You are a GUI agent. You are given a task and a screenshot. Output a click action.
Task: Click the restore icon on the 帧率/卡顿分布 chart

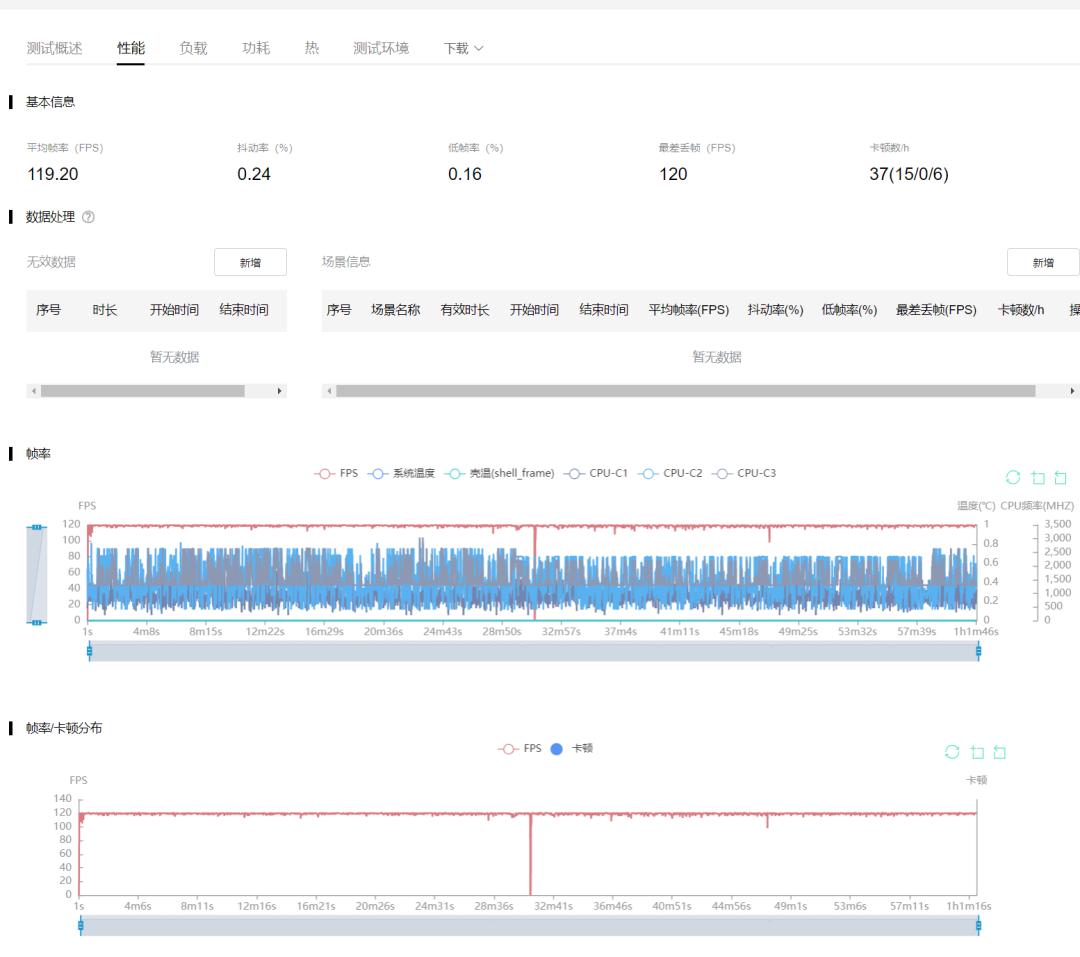tap(952, 752)
